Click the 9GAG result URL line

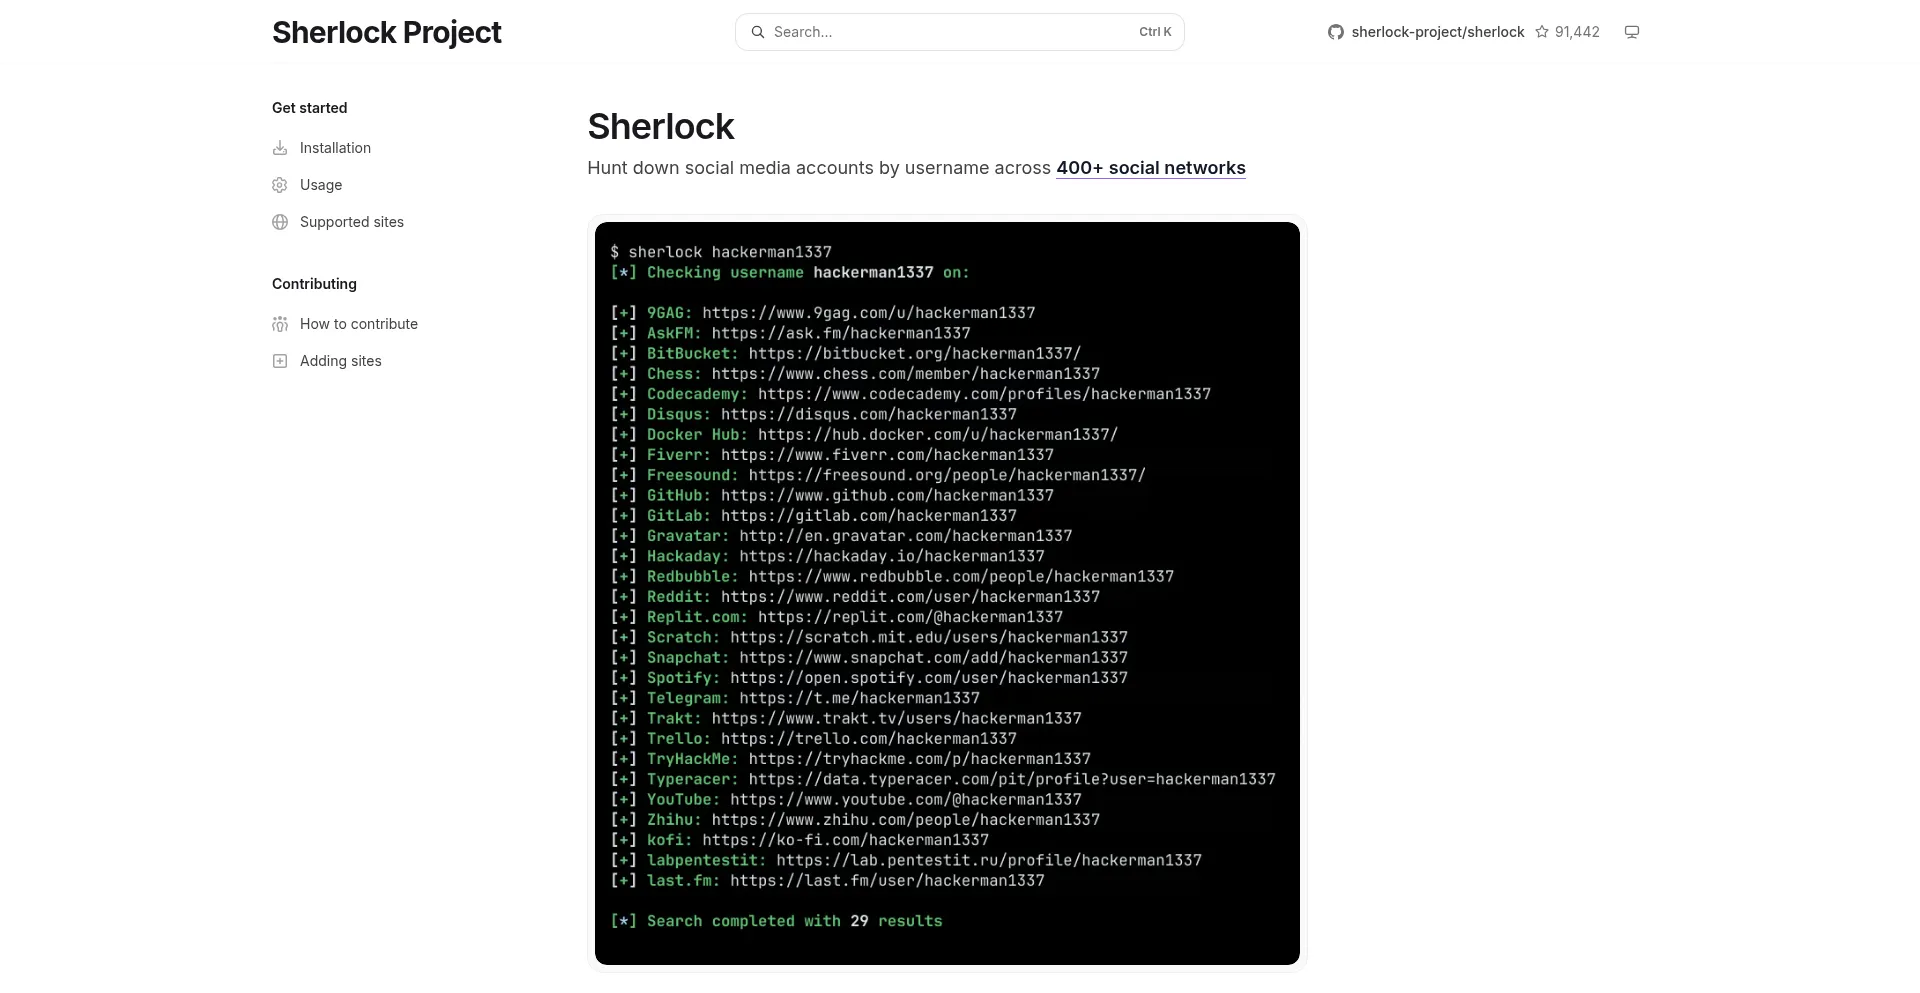[823, 313]
